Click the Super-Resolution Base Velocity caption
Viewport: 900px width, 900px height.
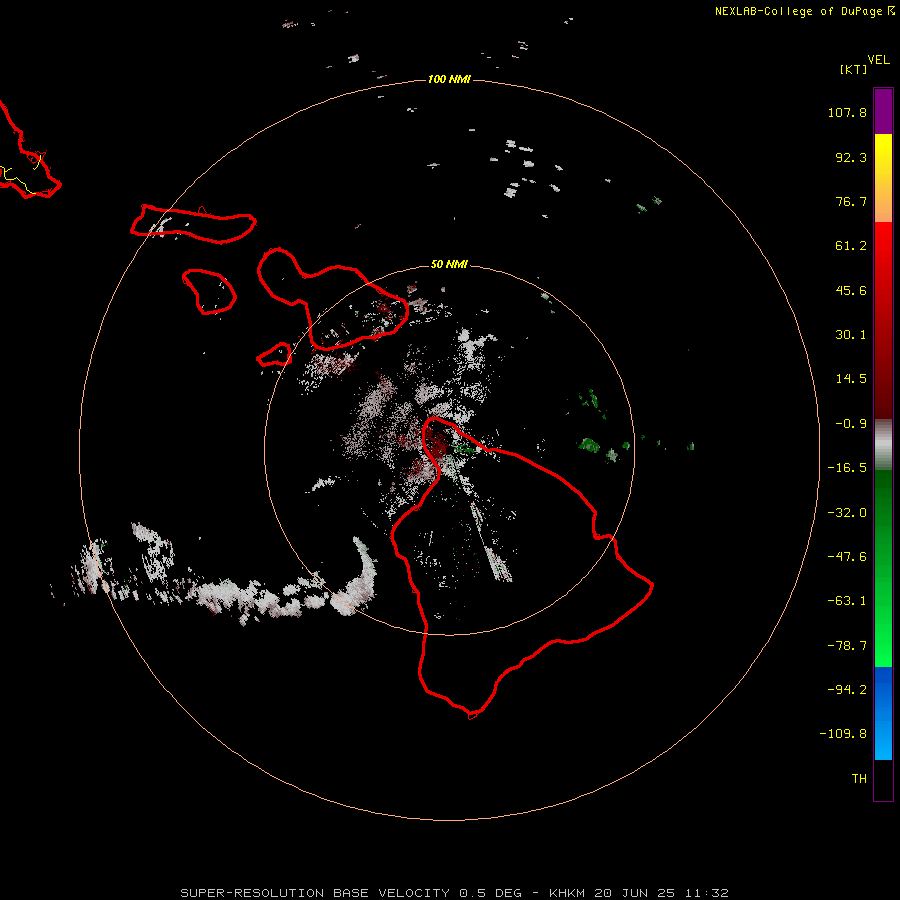coord(454,893)
